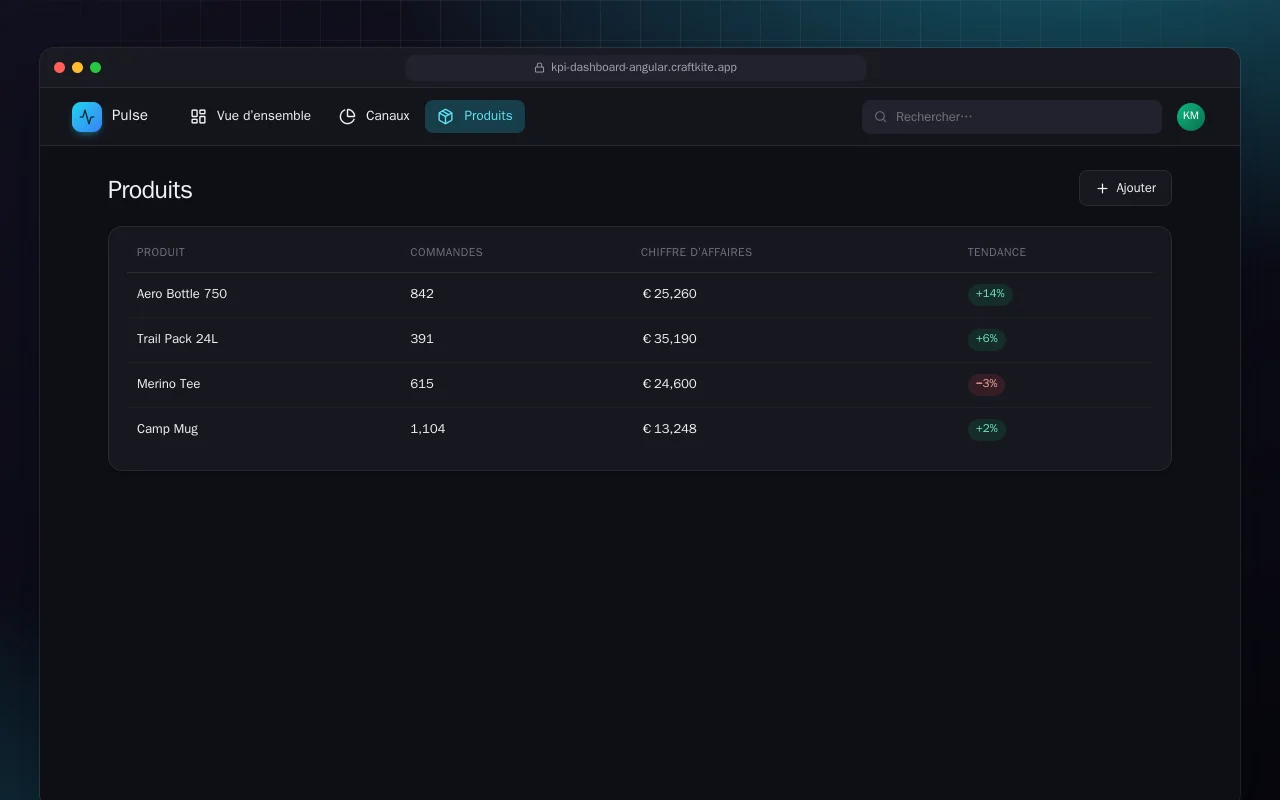The image size is (1280, 800).
Task: Select the Merino Tee product name
Action: pyautogui.click(x=168, y=384)
